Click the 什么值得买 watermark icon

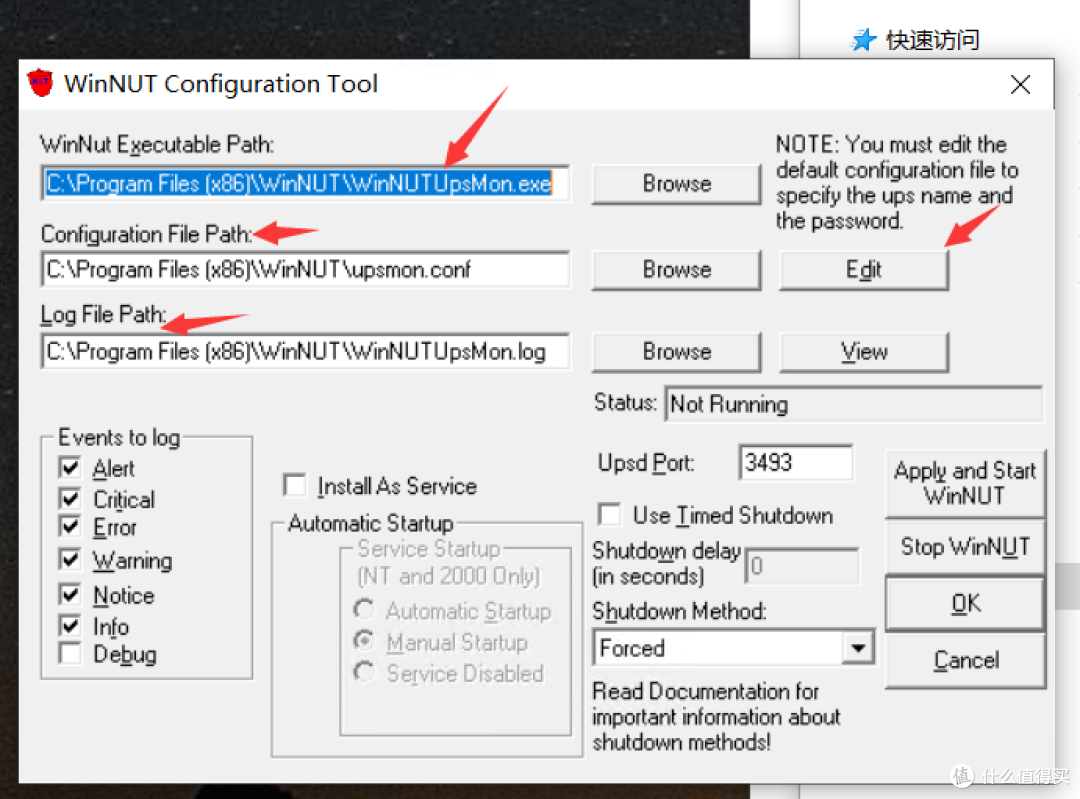point(961,776)
